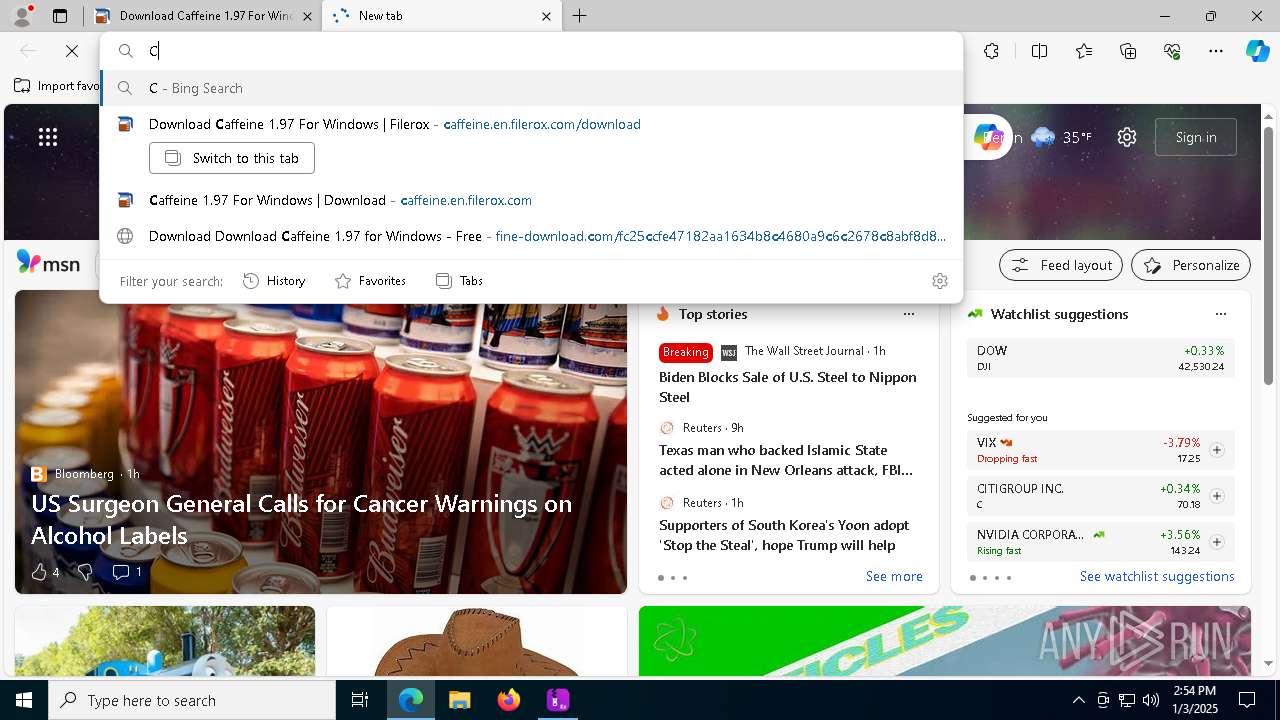Open the cowboy hat card thumbnail

coord(476,641)
